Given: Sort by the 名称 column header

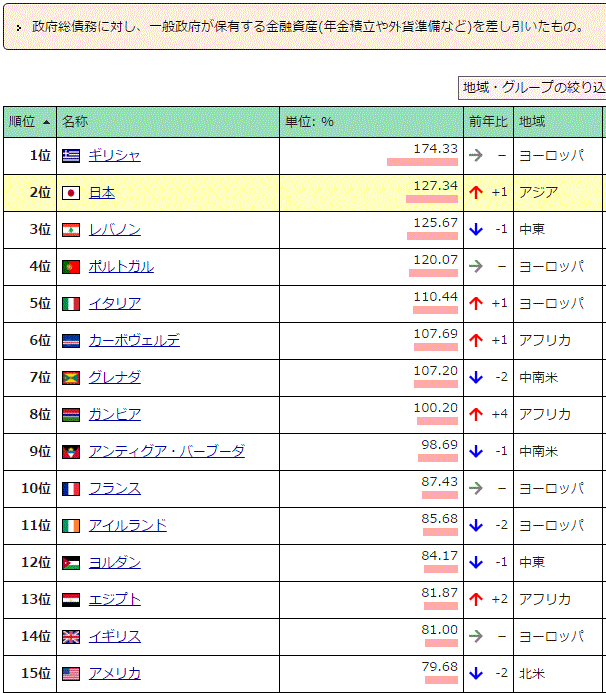Looking at the screenshot, I should pos(168,122).
